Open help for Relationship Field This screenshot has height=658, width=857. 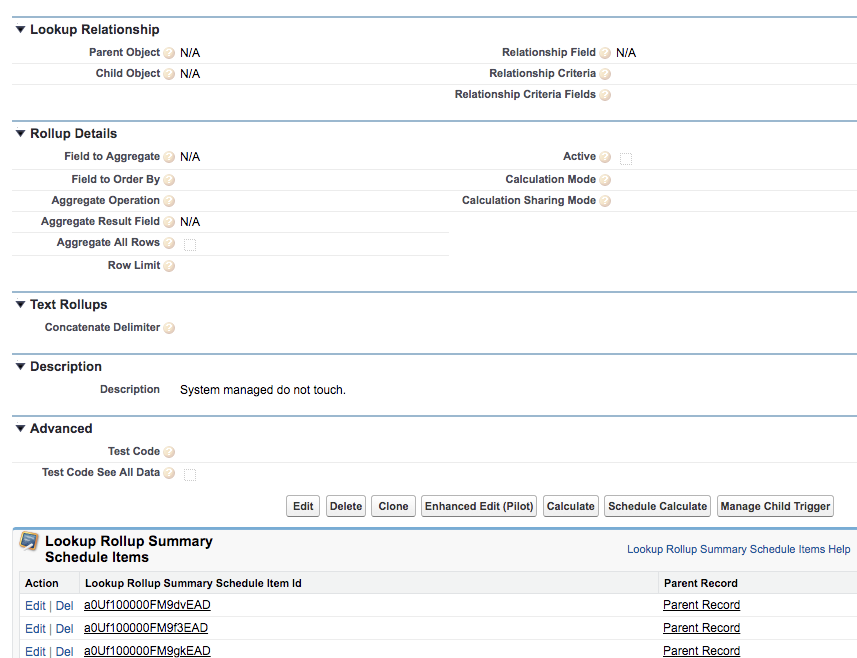coord(605,52)
